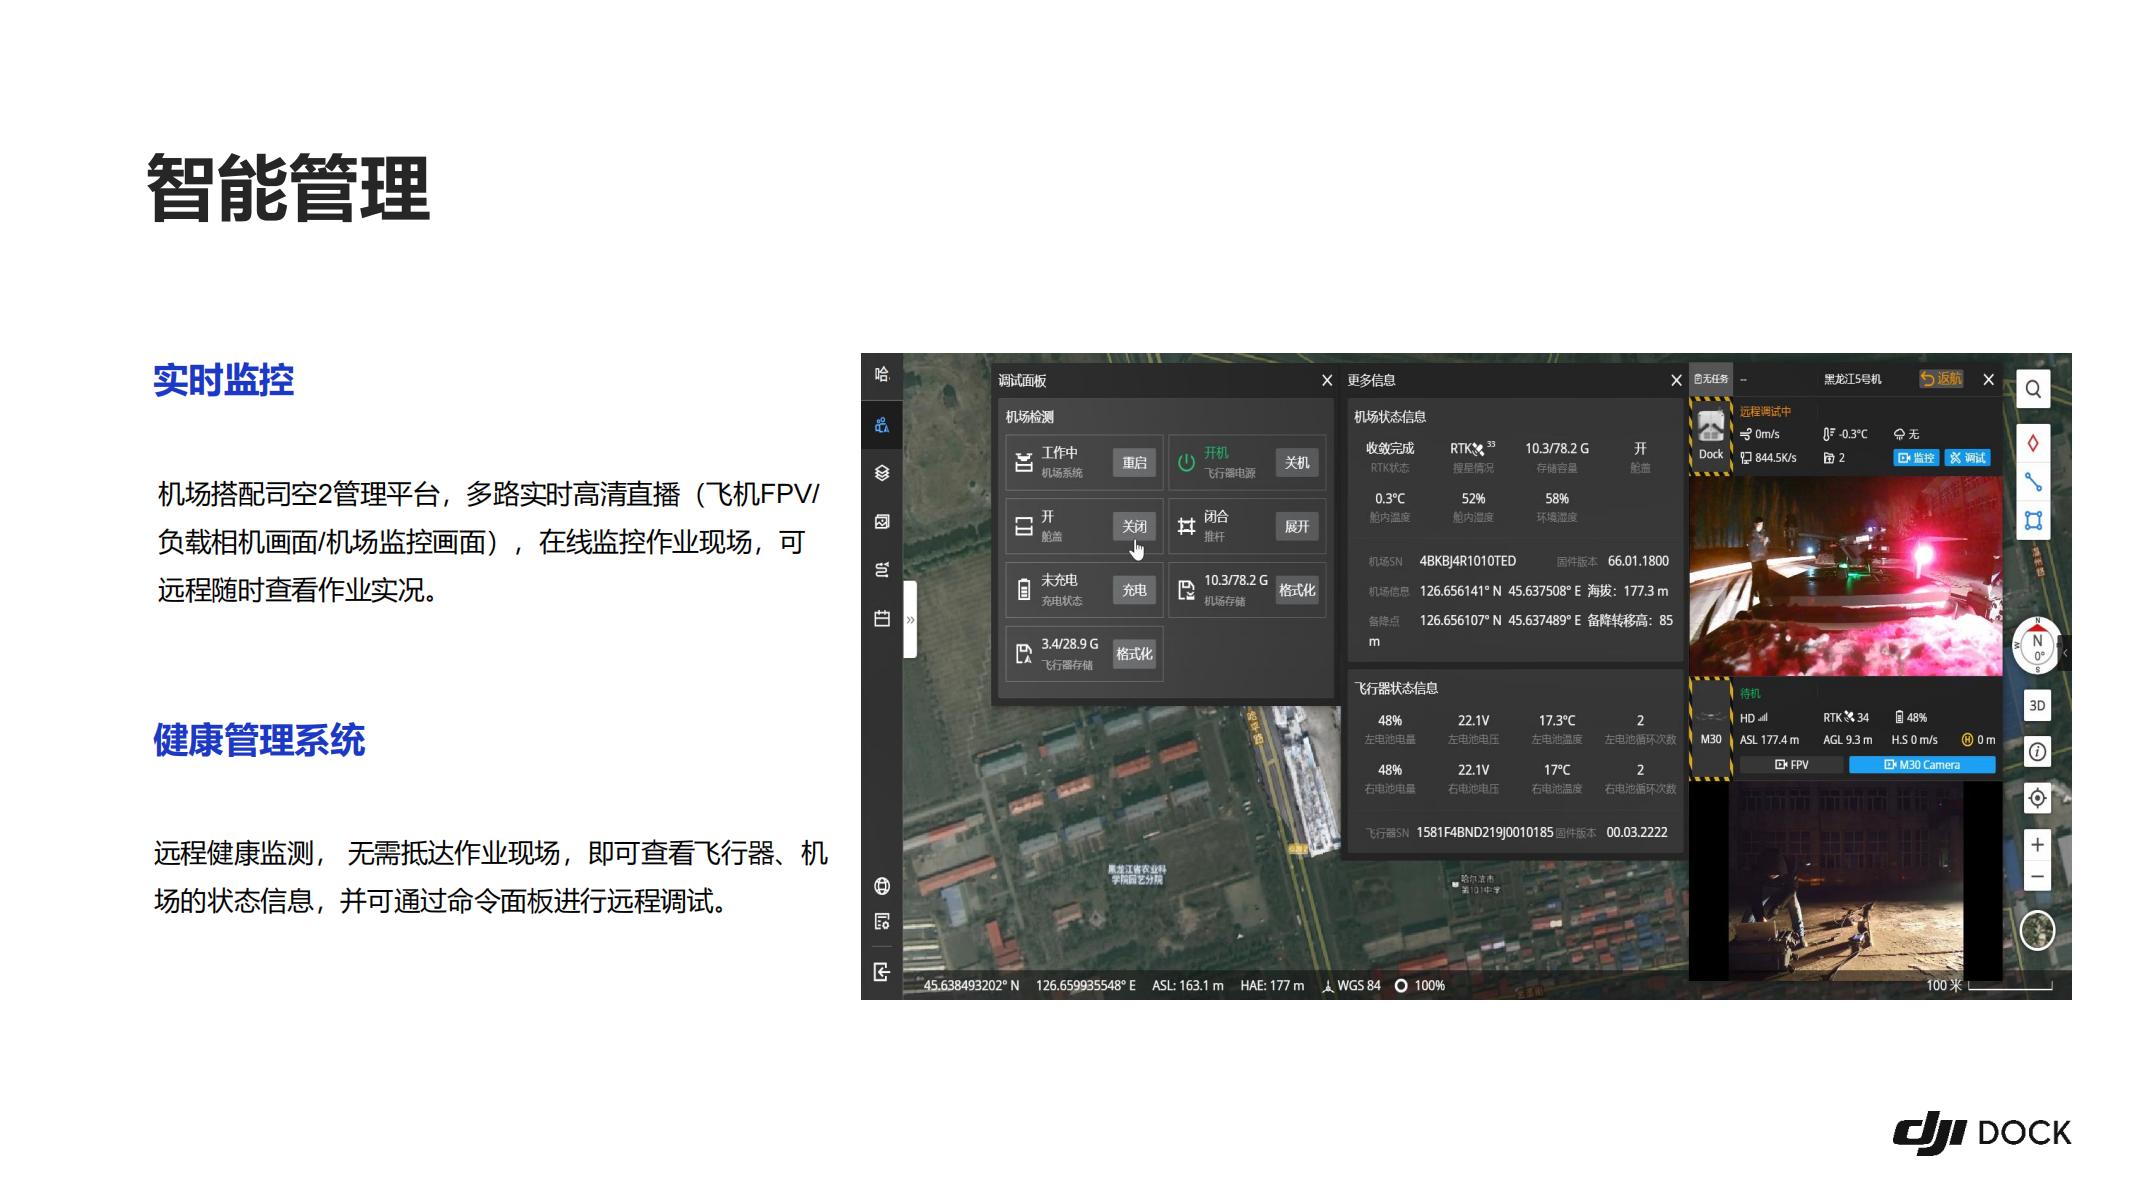
Task: Click 格式化 for dock storage 10.3/78.2 G
Action: point(1297,591)
